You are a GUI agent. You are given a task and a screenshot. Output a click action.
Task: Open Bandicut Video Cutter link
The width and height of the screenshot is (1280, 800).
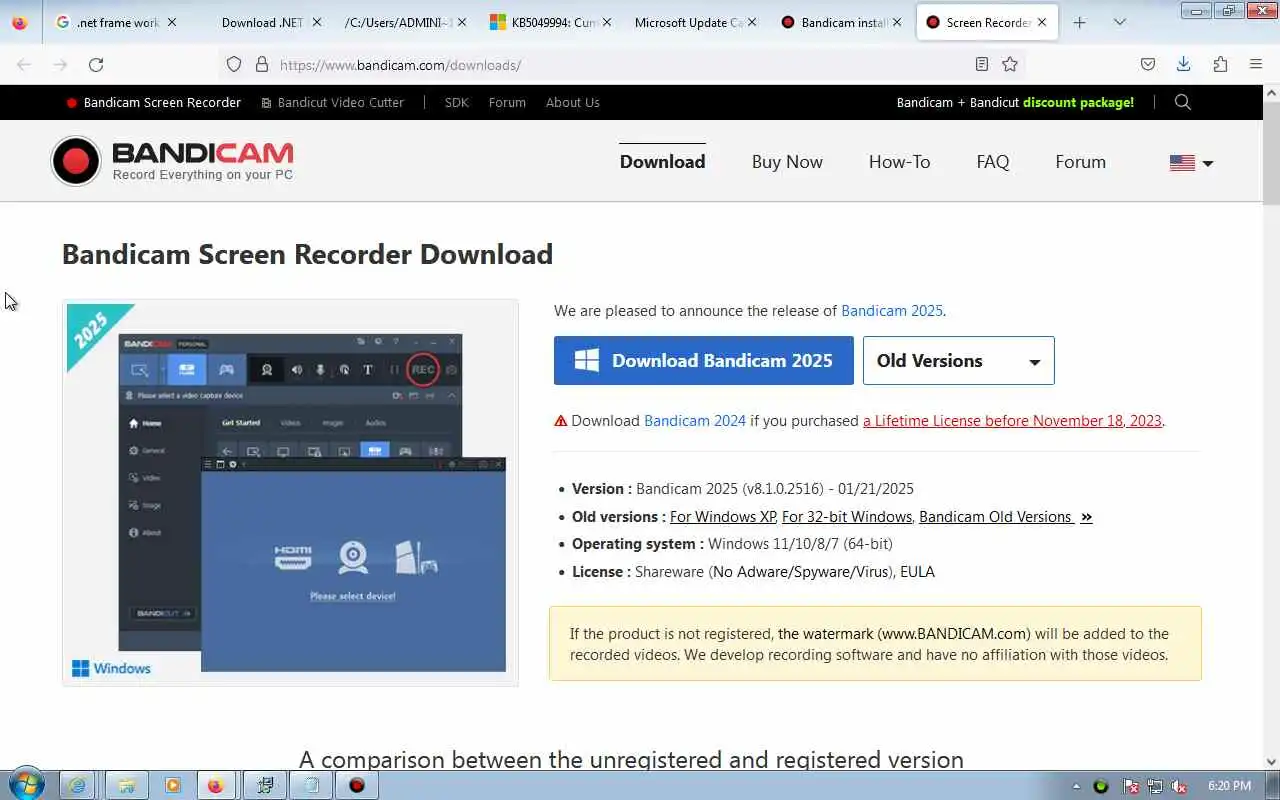click(332, 102)
